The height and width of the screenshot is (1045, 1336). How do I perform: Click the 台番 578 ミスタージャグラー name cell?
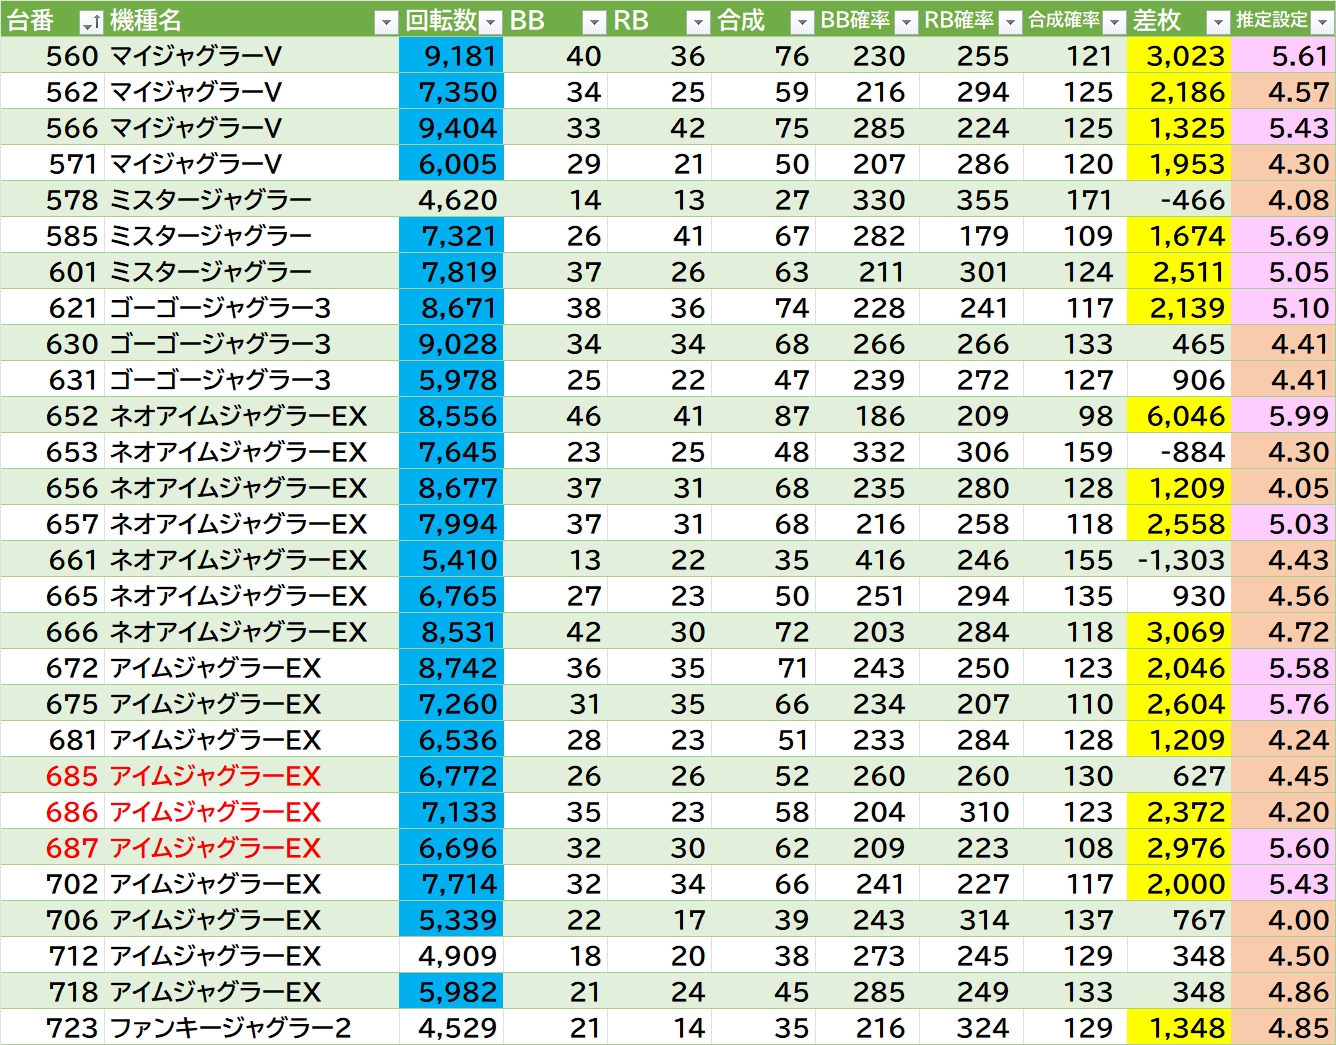click(x=210, y=200)
